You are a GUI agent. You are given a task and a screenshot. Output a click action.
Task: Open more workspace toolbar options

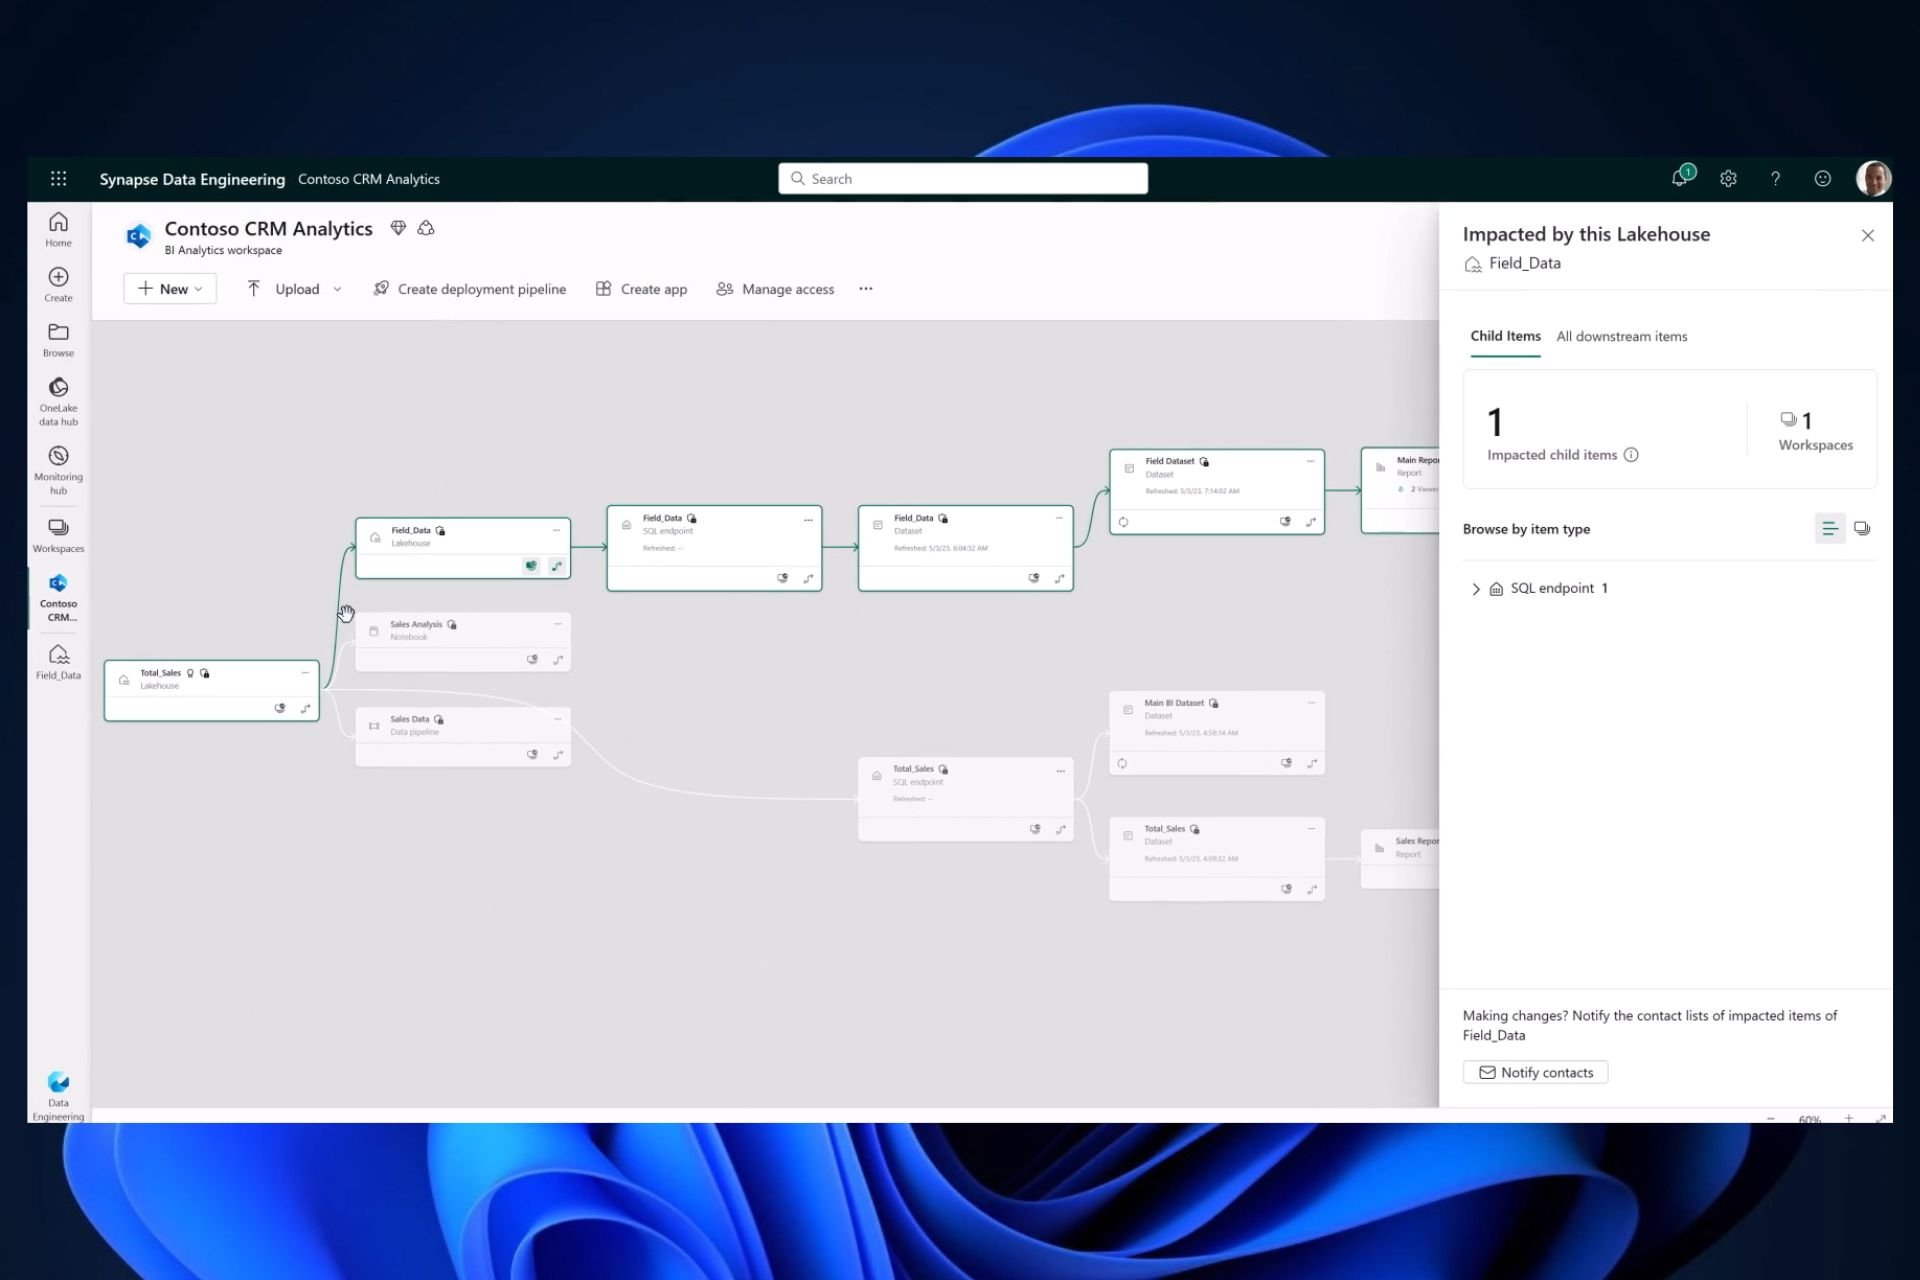pyautogui.click(x=866, y=289)
